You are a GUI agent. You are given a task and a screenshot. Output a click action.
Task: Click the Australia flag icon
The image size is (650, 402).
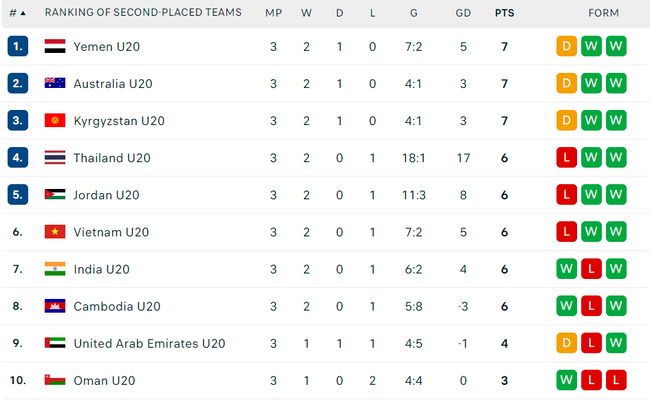(55, 84)
